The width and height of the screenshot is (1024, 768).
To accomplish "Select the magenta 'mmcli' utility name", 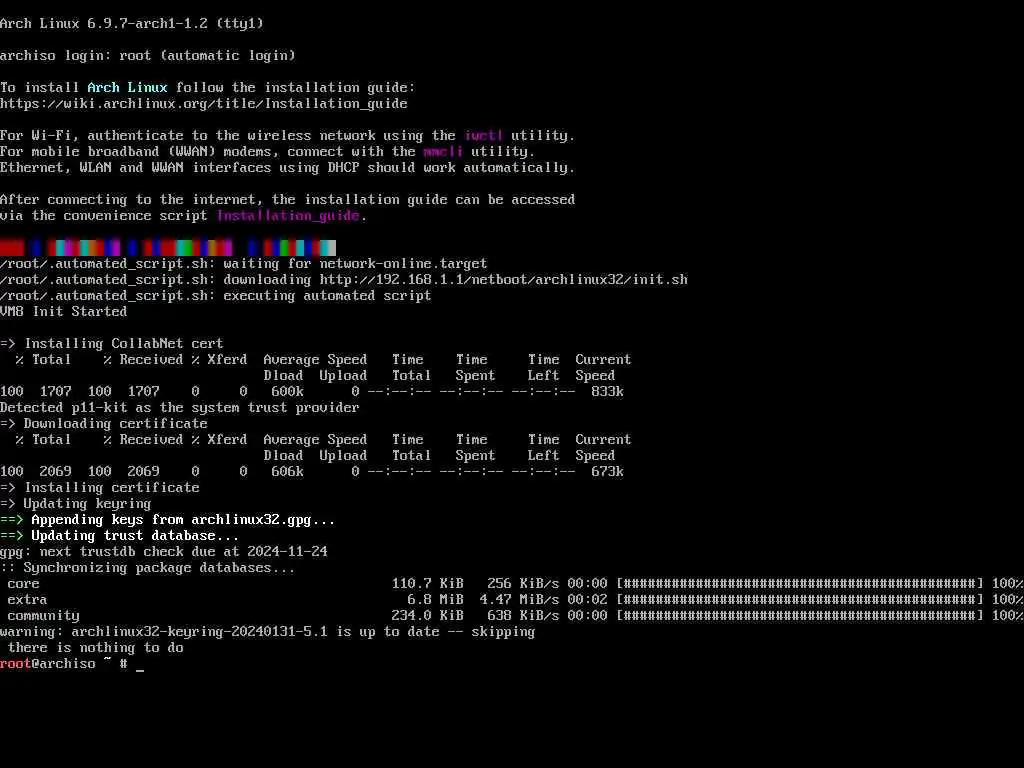I will (443, 151).
